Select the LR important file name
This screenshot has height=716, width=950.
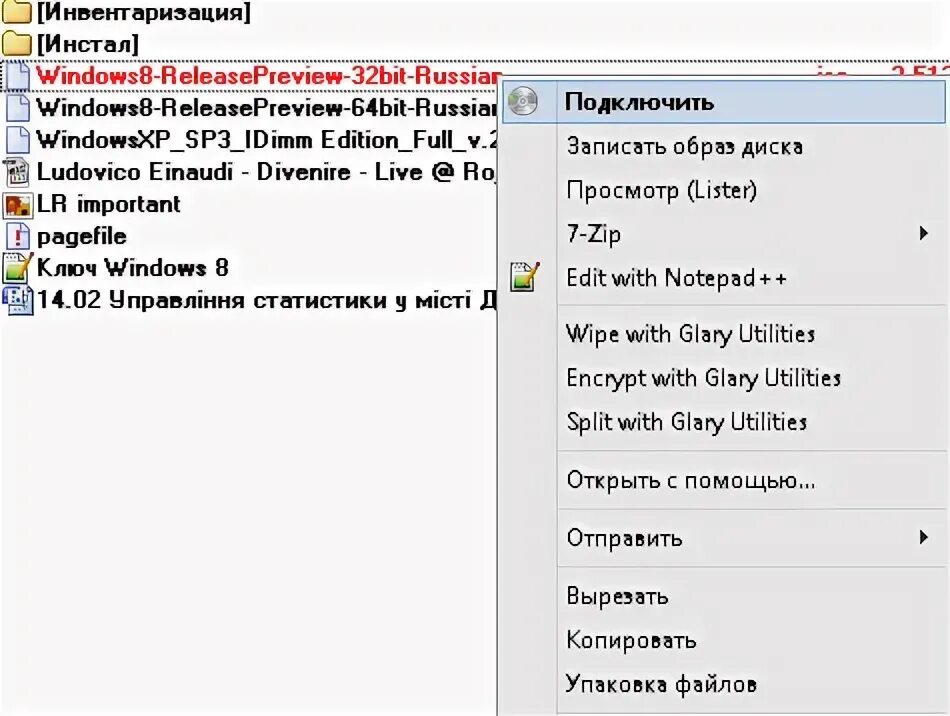coord(108,204)
